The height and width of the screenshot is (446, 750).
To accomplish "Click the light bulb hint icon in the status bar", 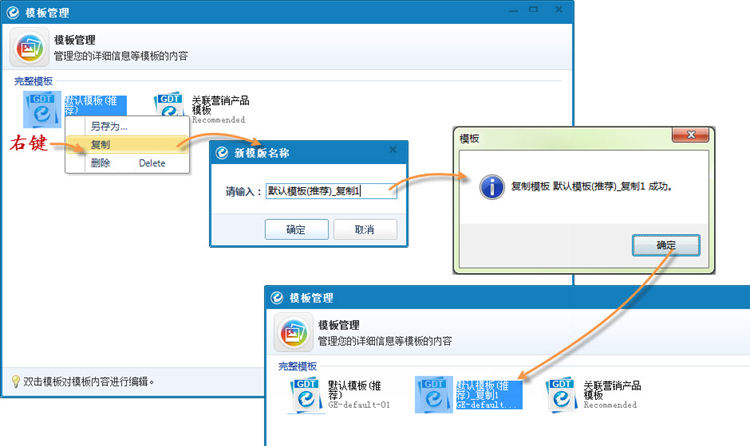I will (x=15, y=381).
